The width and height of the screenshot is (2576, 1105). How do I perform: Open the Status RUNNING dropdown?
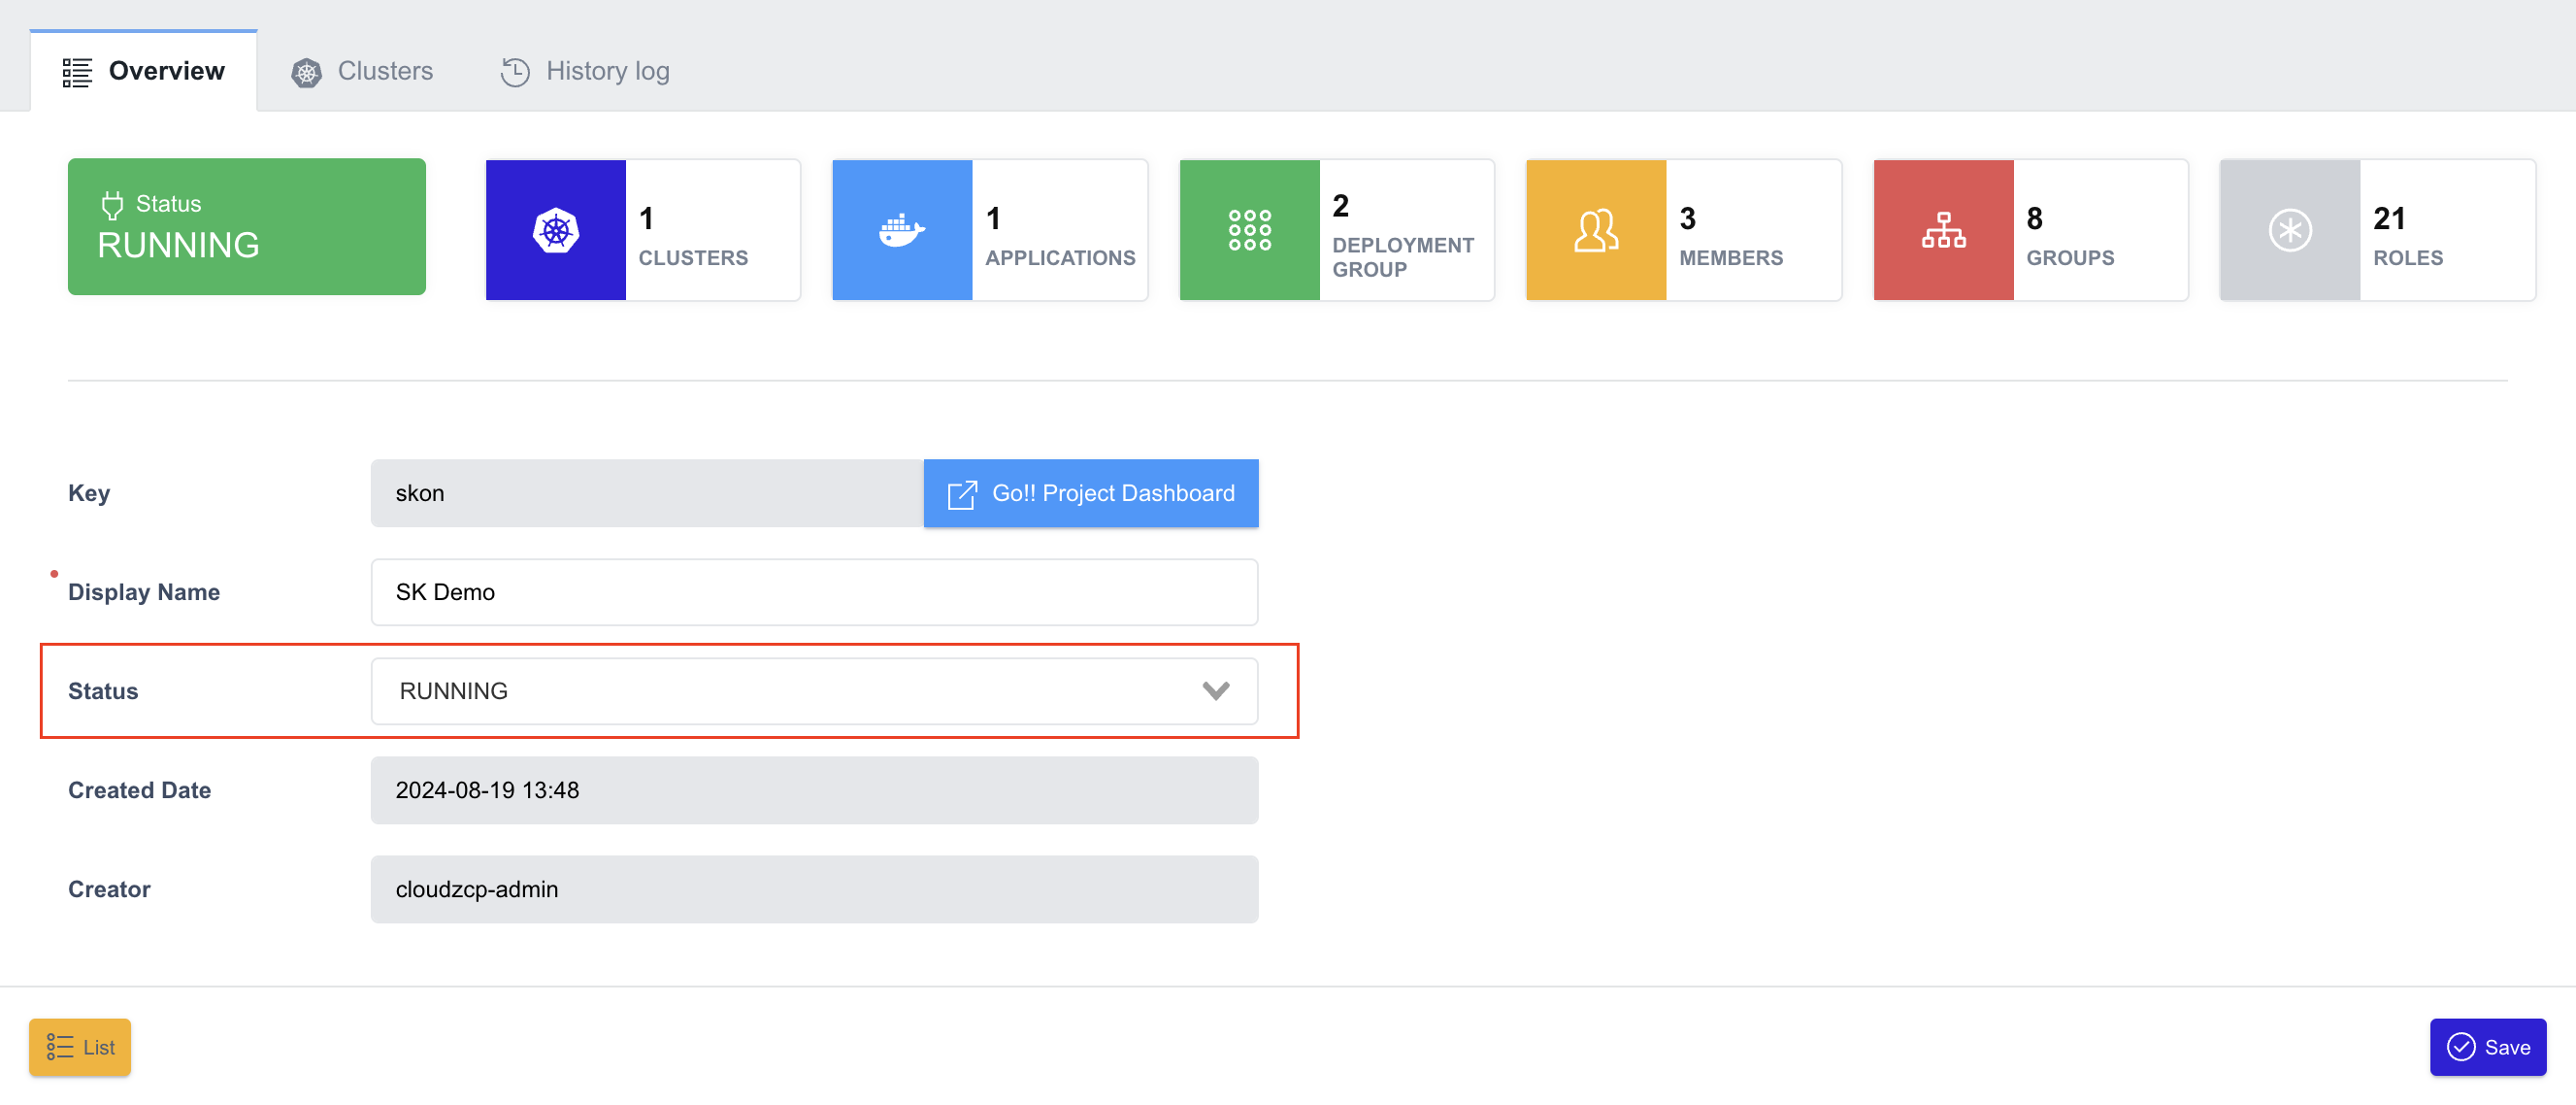tap(814, 691)
